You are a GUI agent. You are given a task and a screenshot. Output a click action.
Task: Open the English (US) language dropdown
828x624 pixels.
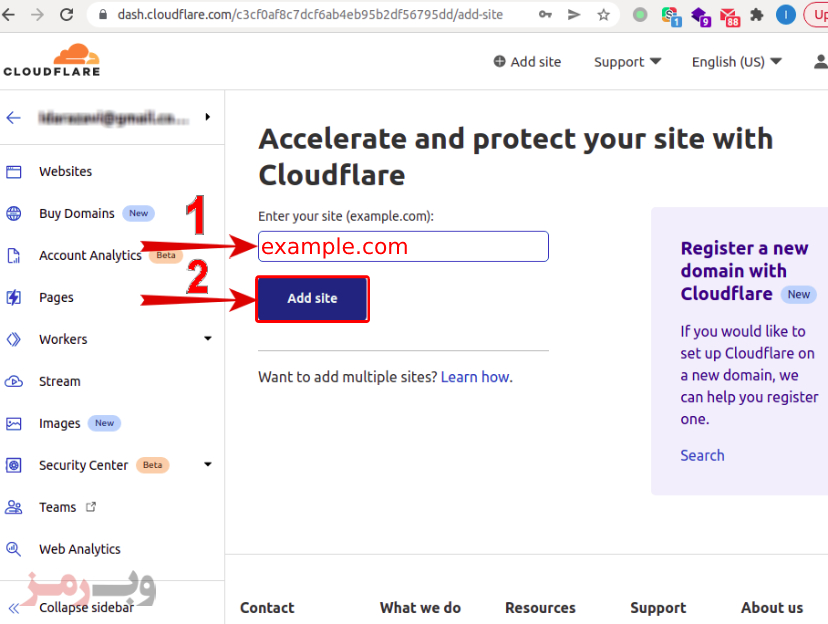point(737,62)
